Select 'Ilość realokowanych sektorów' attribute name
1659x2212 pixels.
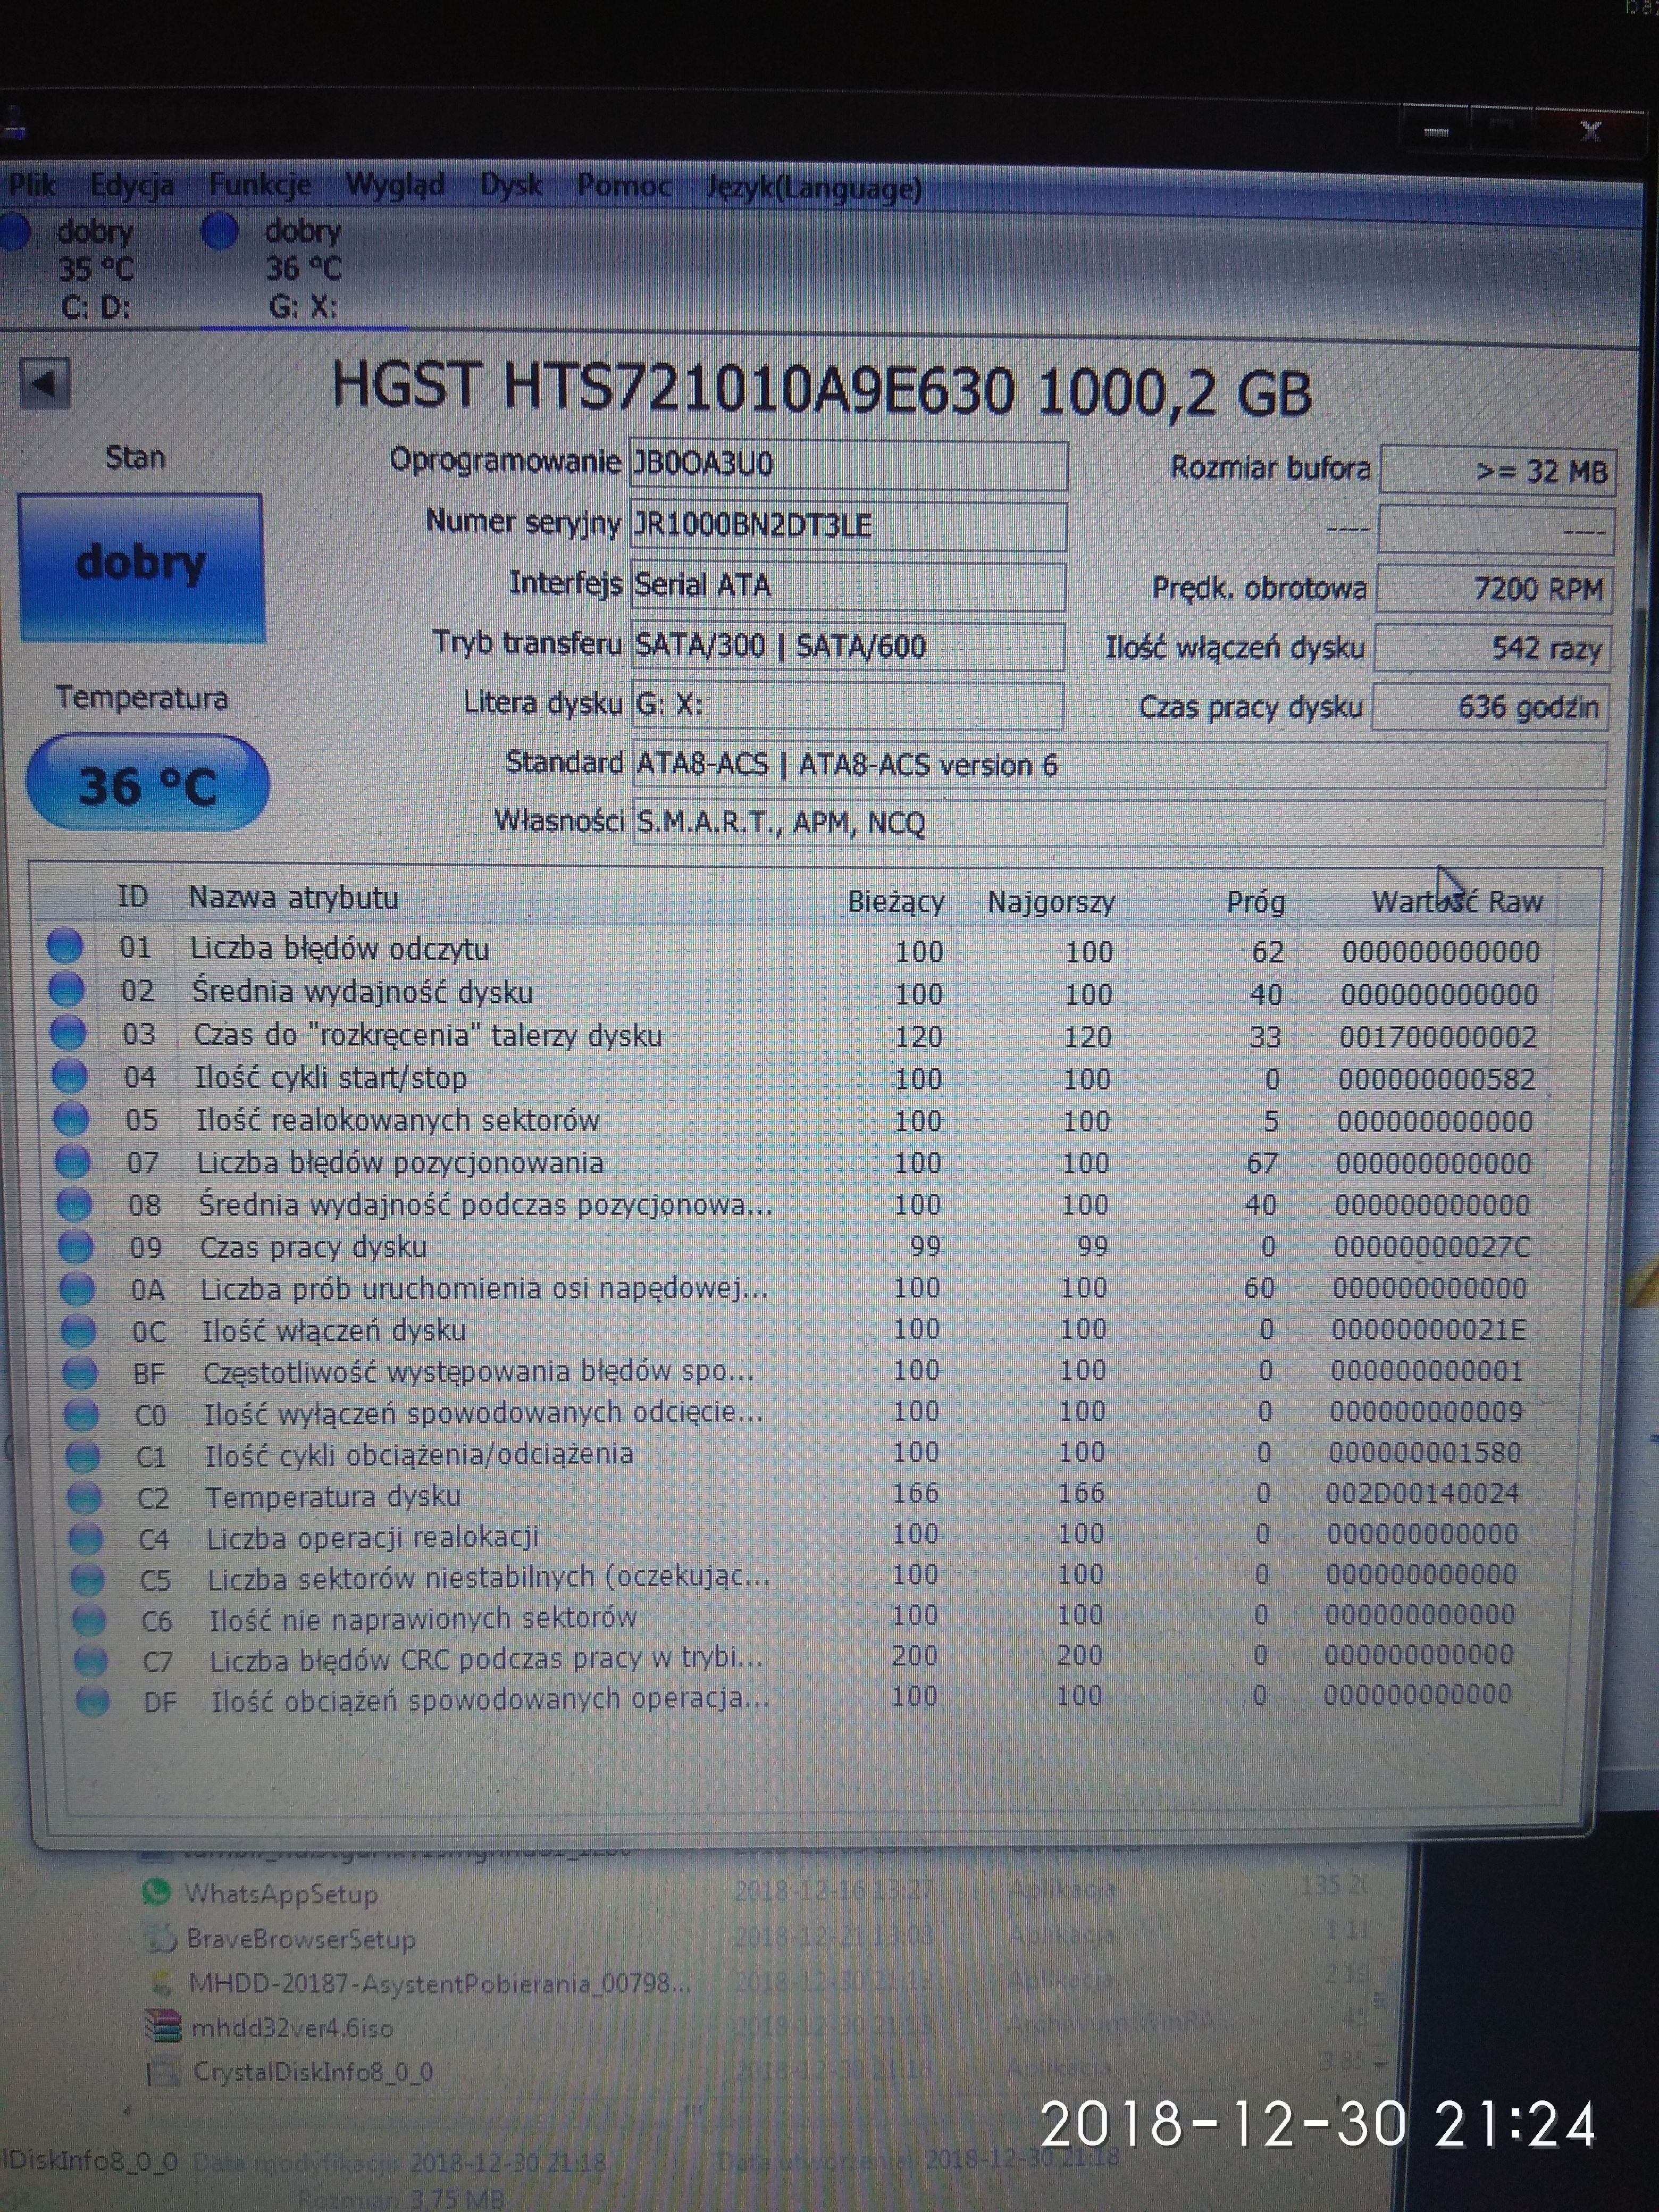click(398, 1121)
